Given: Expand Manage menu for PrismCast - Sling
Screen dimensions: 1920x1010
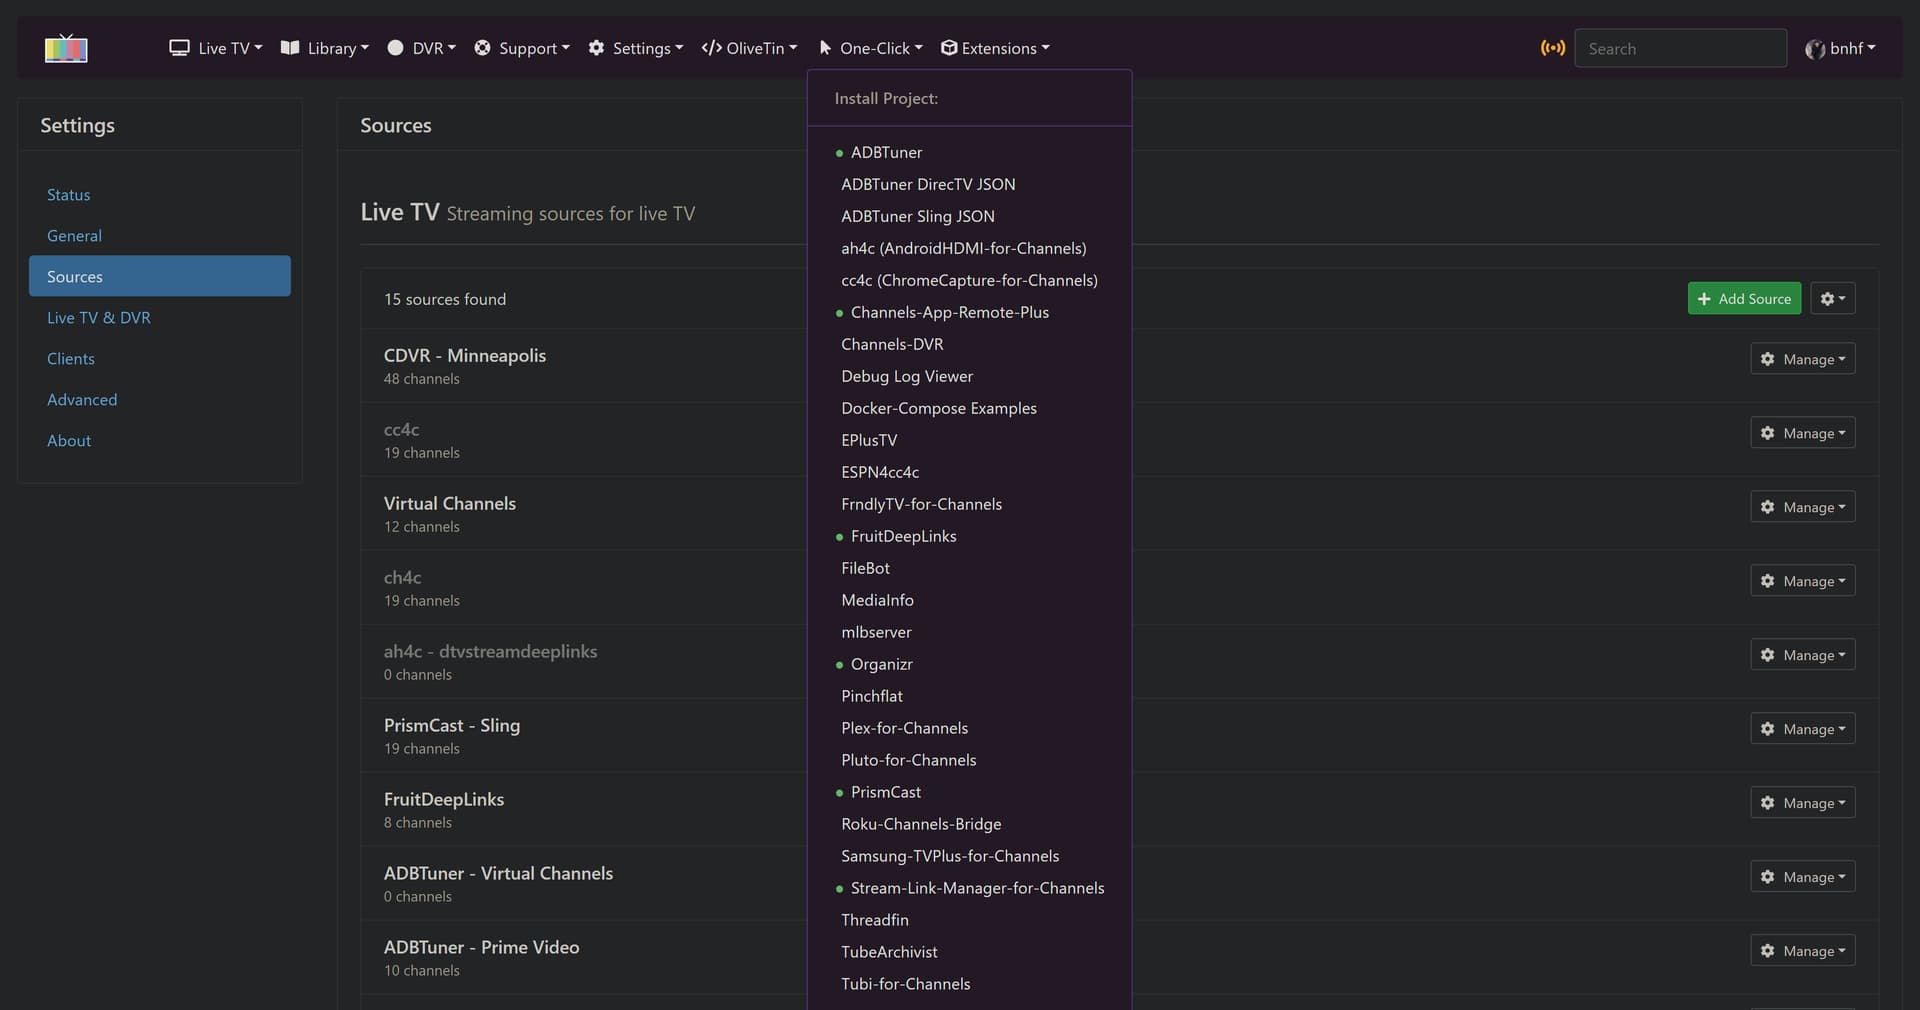Looking at the screenshot, I should click(1802, 729).
